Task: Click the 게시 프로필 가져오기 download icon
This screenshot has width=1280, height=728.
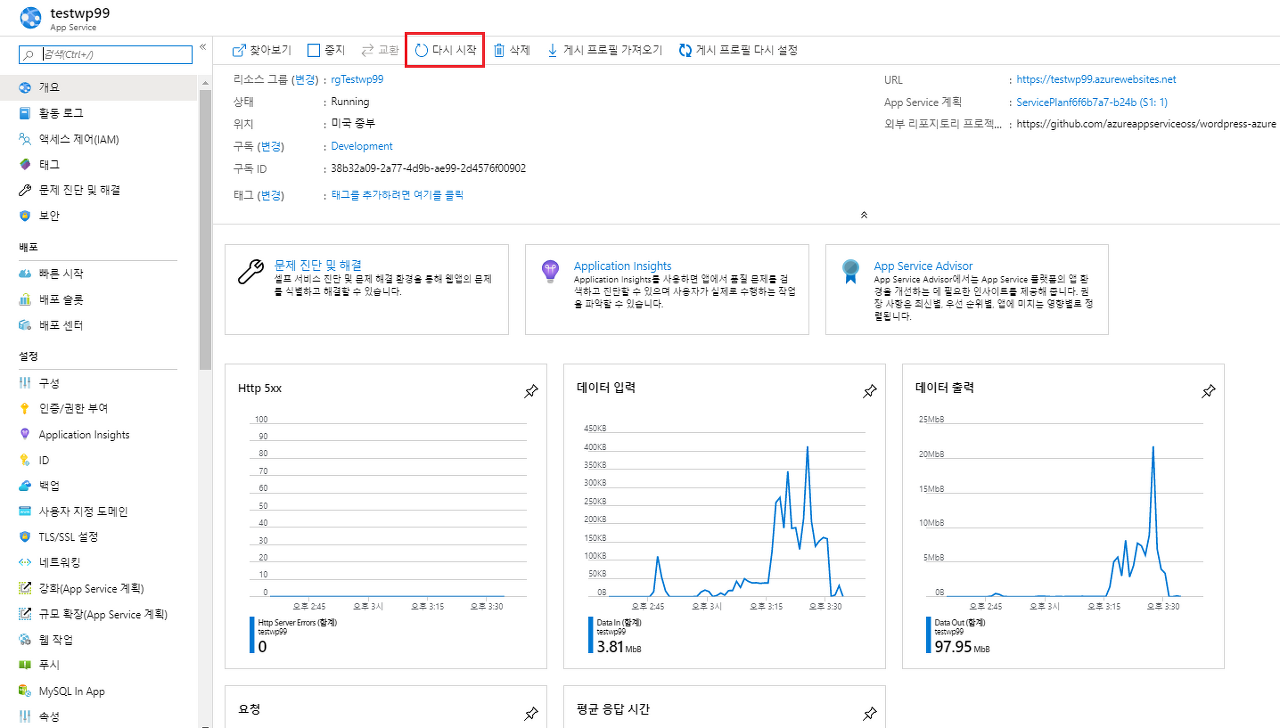Action: pos(552,50)
